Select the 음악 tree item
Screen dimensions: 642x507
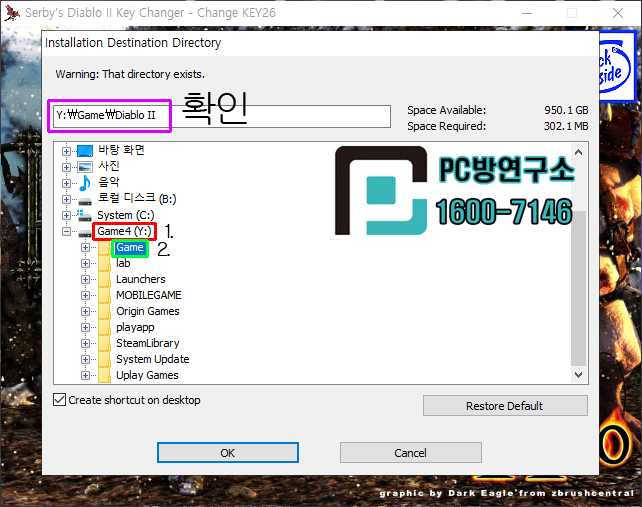point(109,182)
